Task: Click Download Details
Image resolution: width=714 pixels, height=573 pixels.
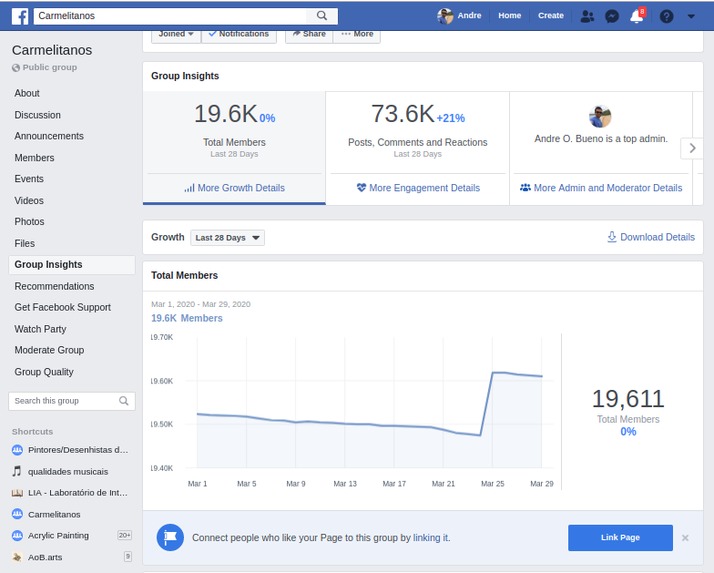Action: tap(651, 237)
